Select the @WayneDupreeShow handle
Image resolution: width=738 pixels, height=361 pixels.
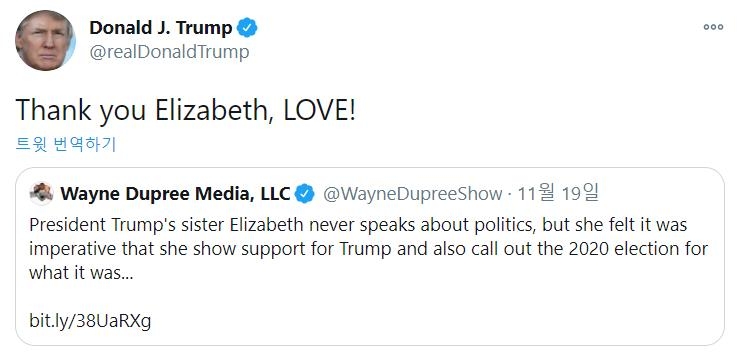tap(412, 193)
